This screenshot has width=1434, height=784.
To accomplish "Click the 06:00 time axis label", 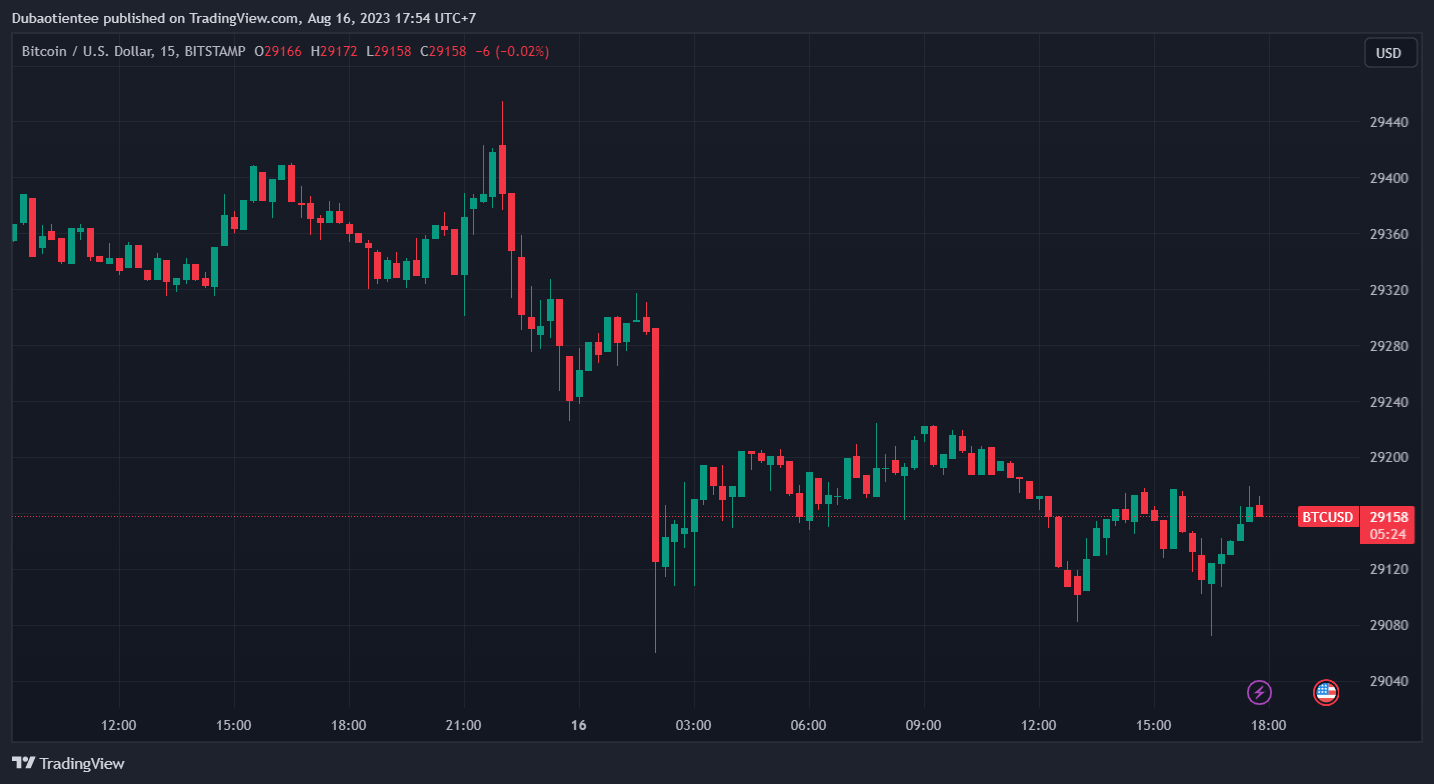I will click(x=808, y=725).
